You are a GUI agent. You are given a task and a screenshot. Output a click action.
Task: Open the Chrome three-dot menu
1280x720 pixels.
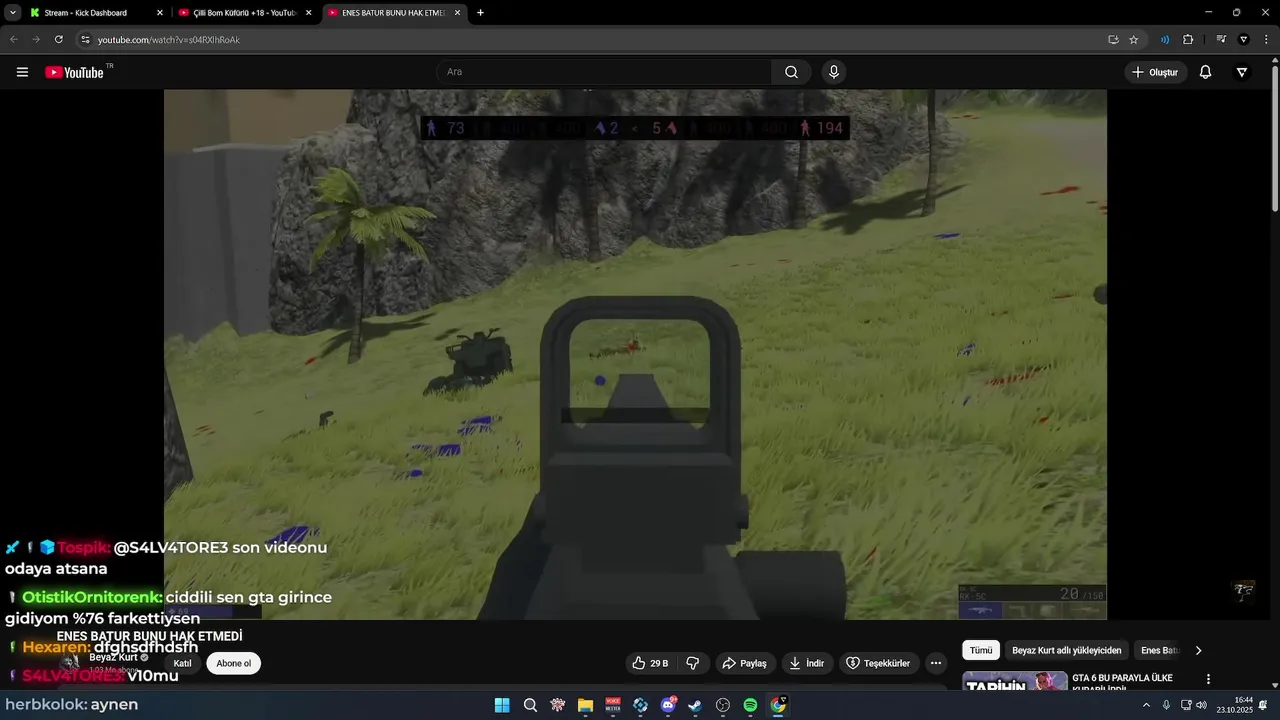pos(1266,39)
